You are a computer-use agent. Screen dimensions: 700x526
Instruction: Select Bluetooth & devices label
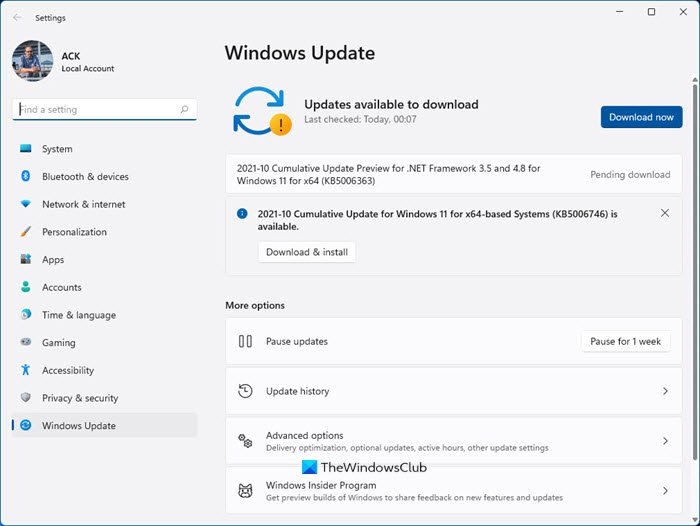85,176
